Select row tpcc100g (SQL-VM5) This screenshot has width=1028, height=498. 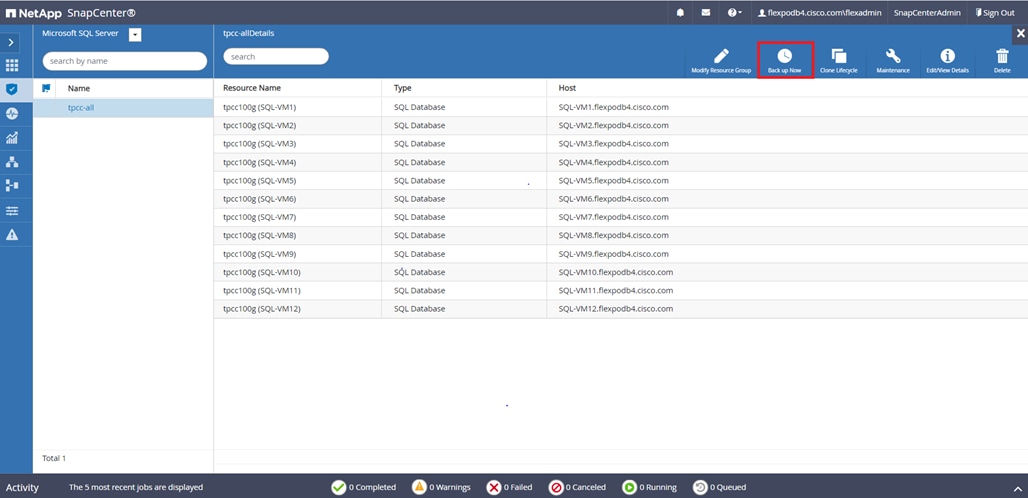point(620,180)
